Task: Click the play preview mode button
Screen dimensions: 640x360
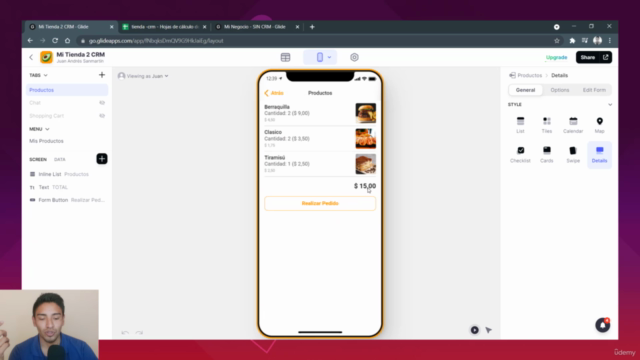Action: [x=474, y=330]
